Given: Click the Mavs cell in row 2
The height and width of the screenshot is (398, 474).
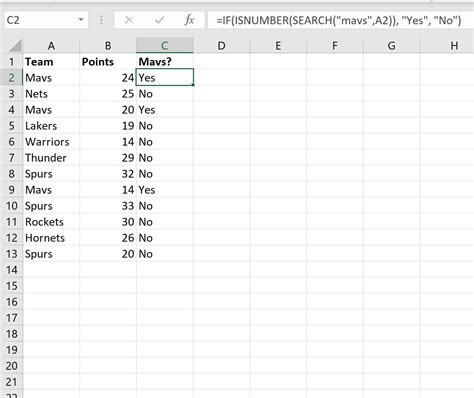Looking at the screenshot, I should [51, 78].
